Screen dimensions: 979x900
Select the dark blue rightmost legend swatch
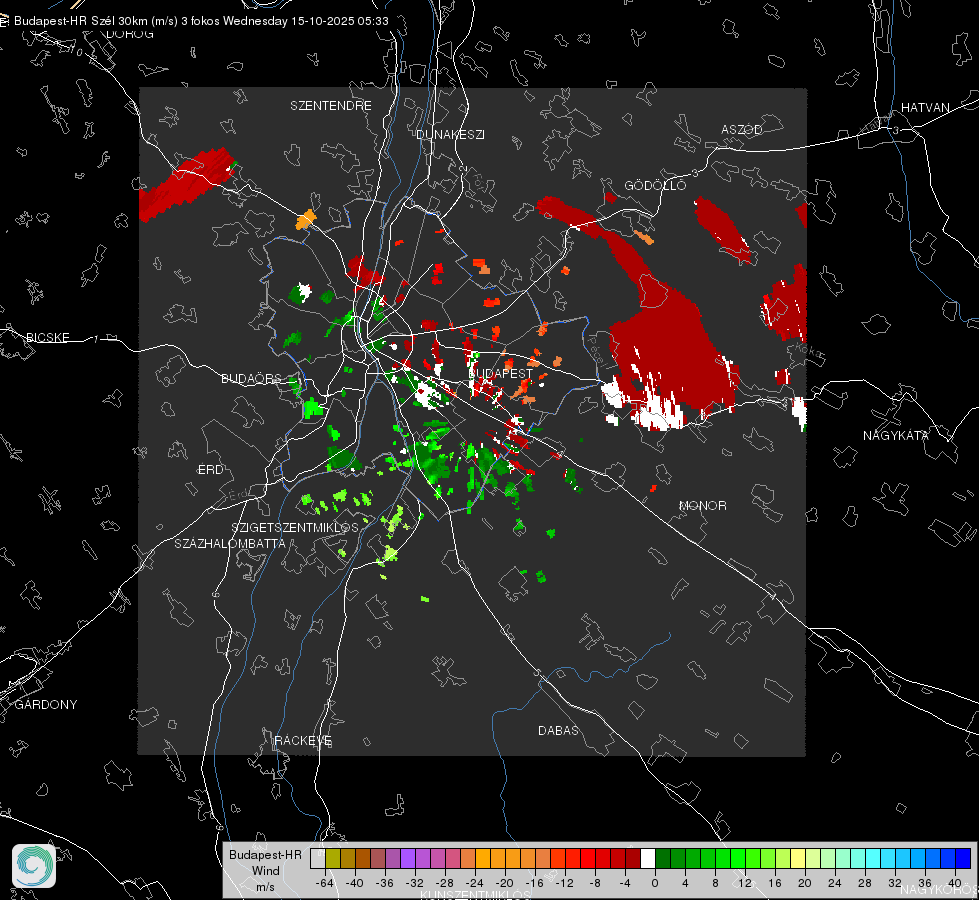963,858
